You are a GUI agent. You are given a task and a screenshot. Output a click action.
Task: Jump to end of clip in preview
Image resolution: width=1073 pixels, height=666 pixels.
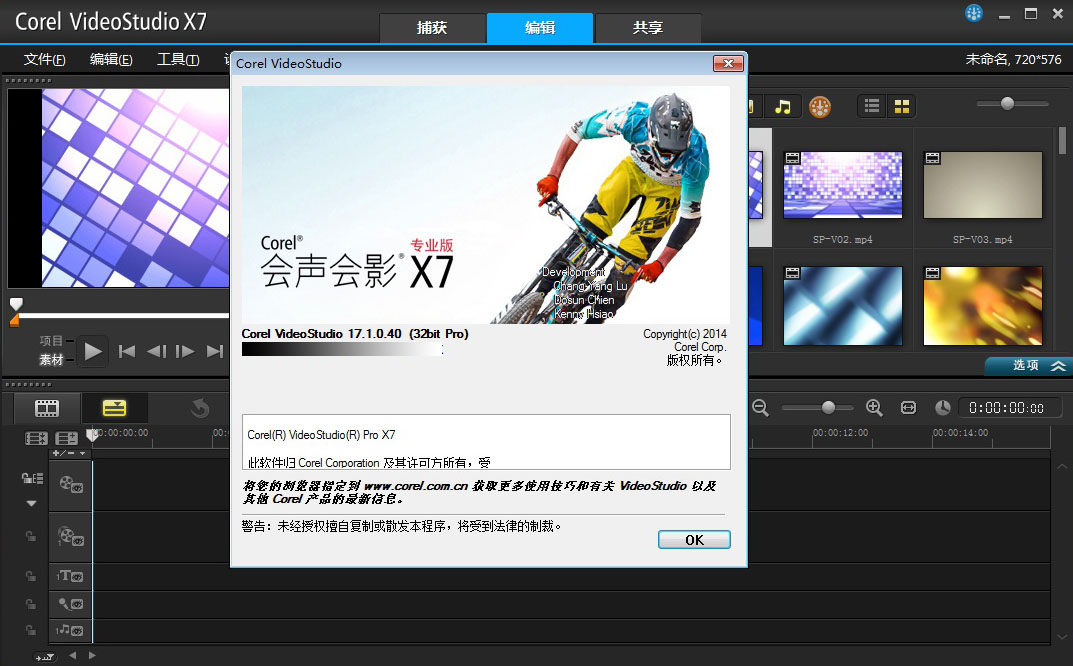[x=215, y=352]
